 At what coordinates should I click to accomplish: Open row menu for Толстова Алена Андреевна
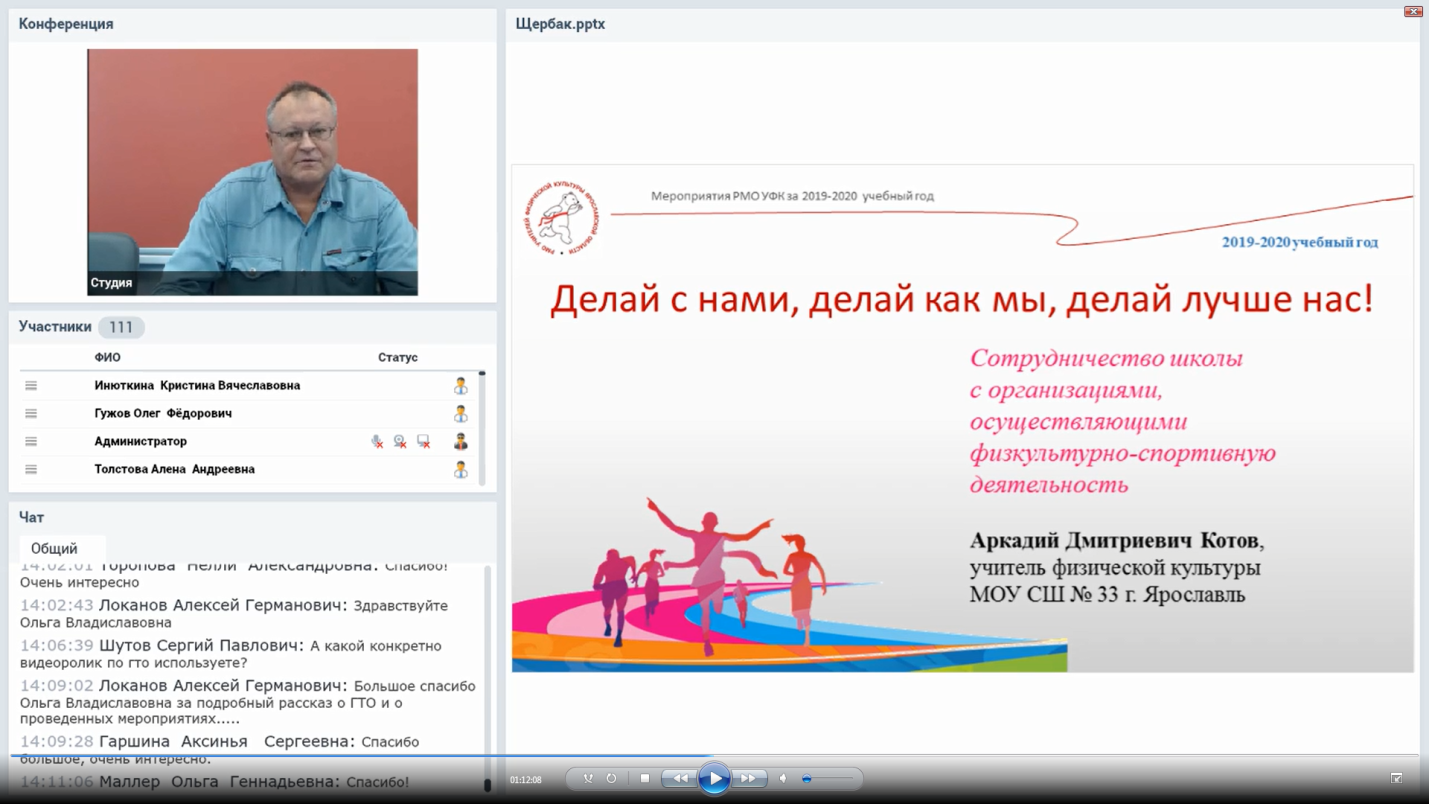31,470
